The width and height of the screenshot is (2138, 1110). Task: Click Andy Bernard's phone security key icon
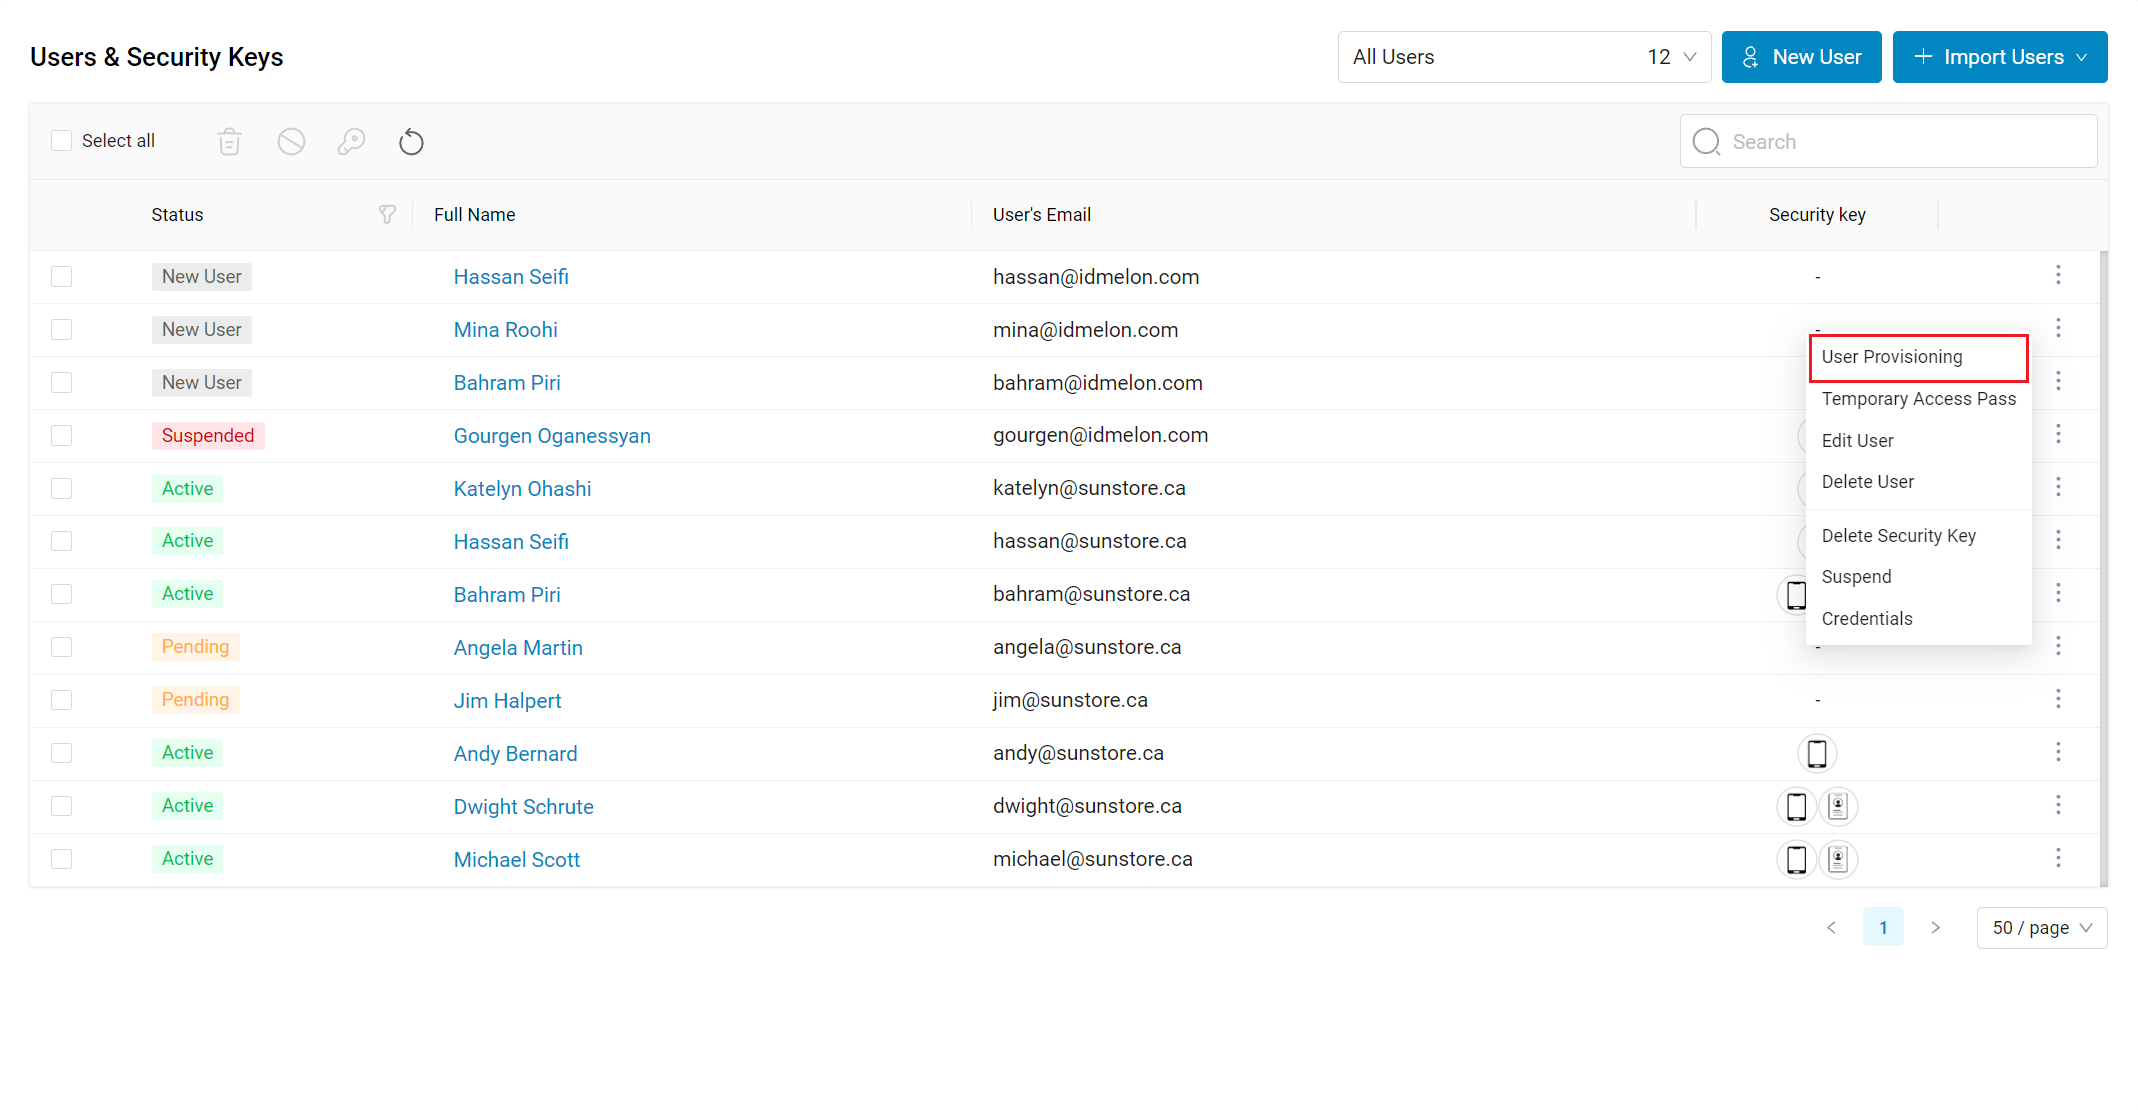1817,753
